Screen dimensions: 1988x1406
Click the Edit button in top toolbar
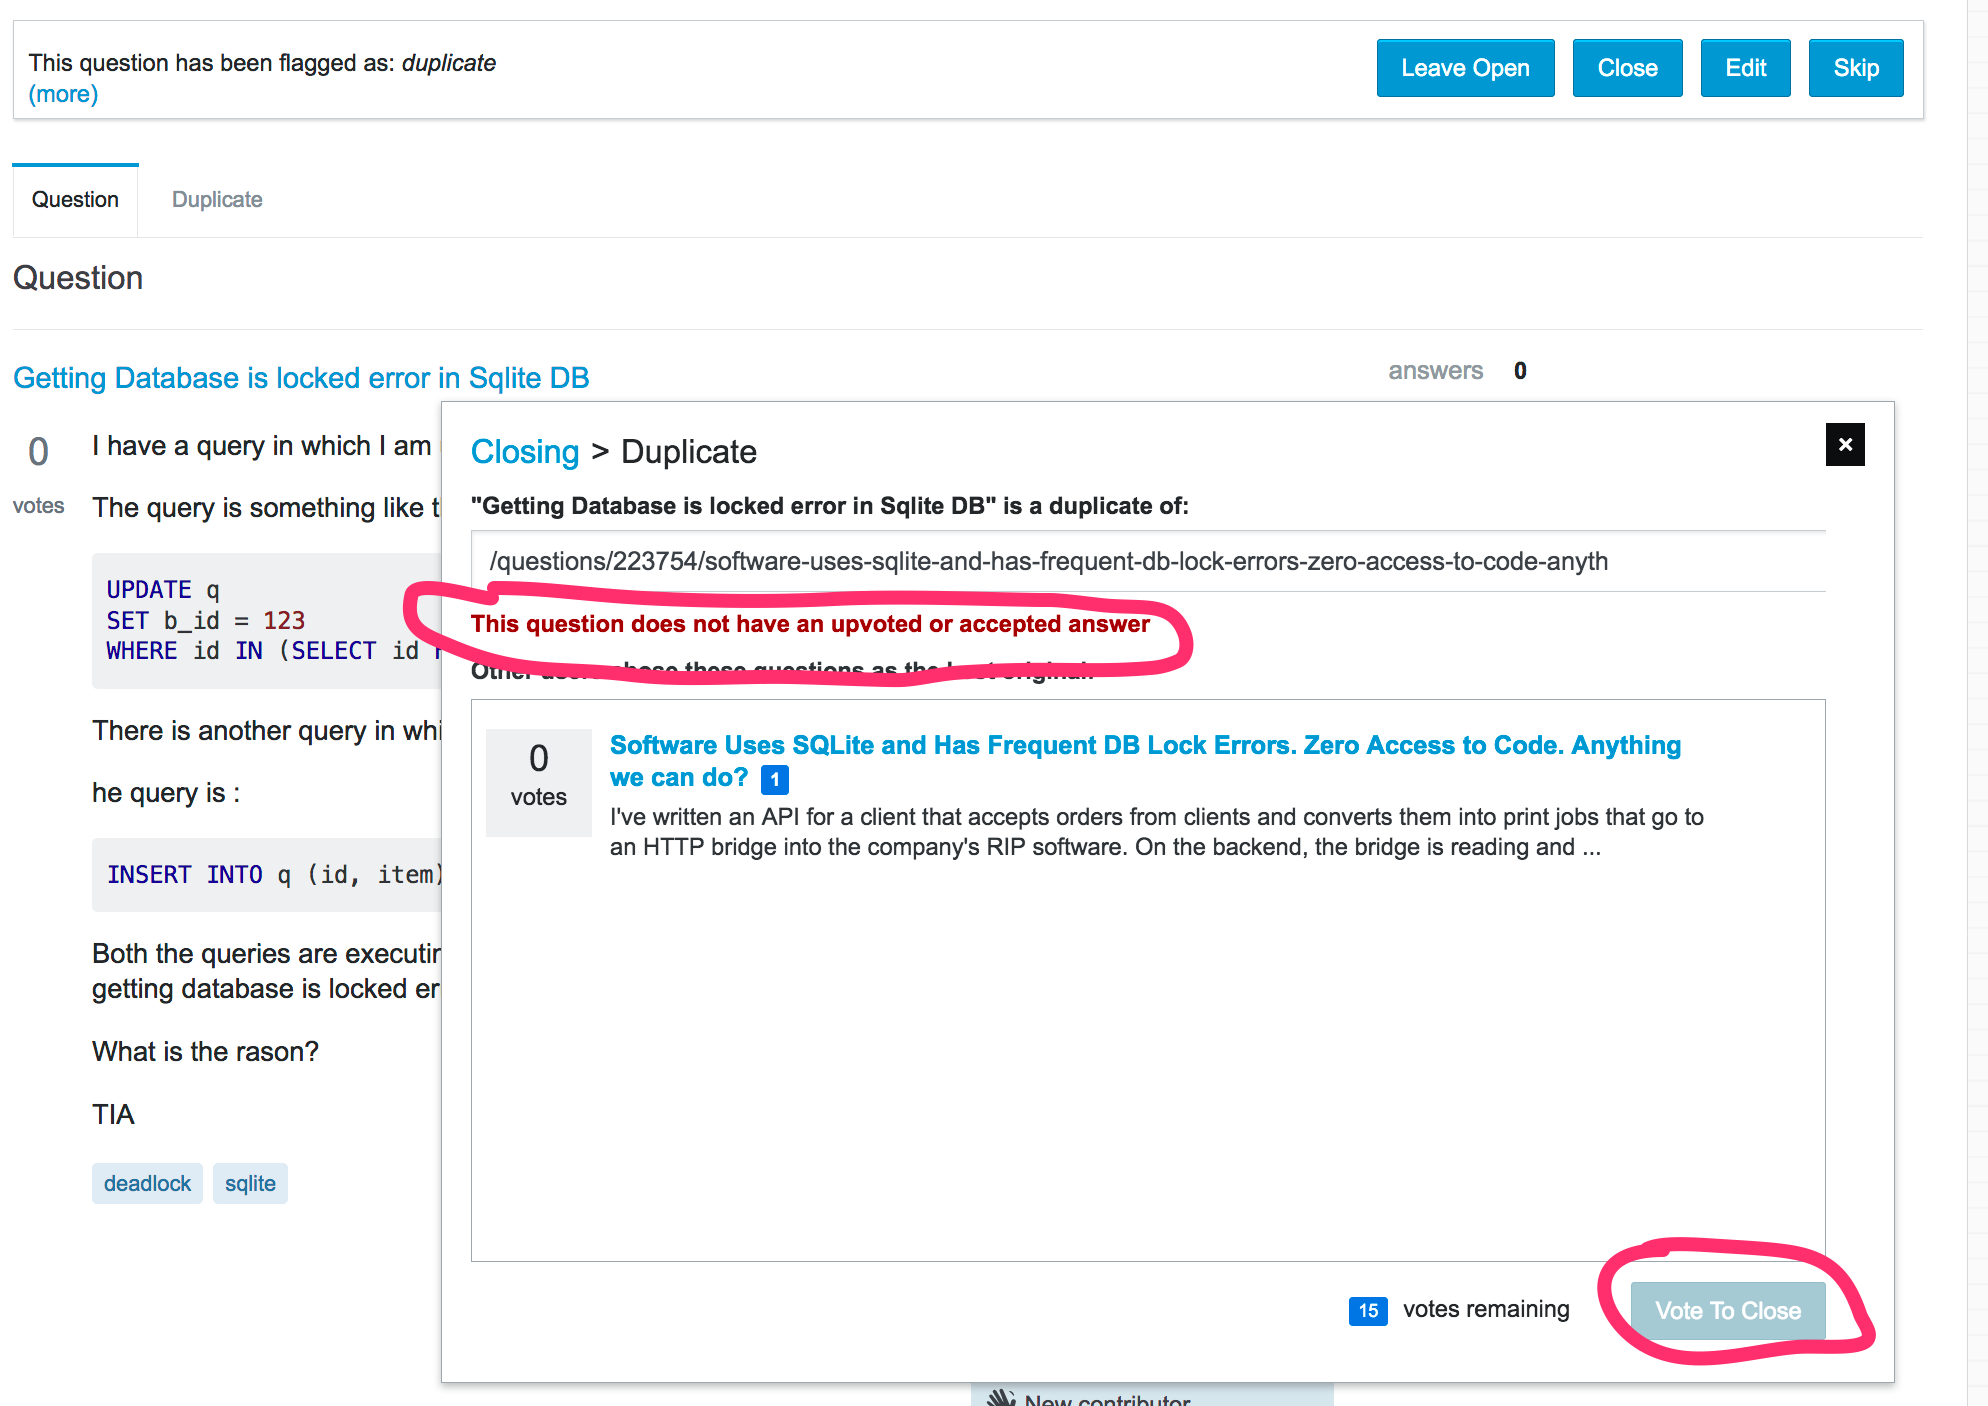pos(1746,68)
